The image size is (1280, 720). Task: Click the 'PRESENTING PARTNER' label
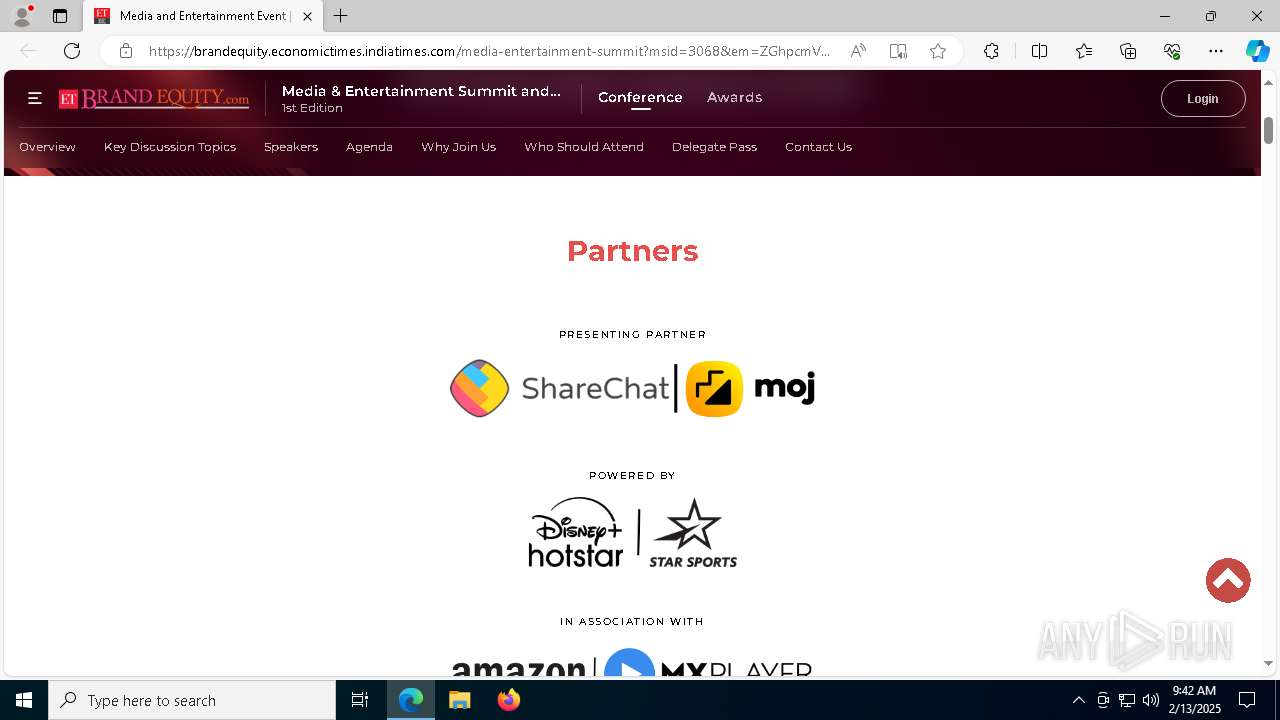point(632,334)
